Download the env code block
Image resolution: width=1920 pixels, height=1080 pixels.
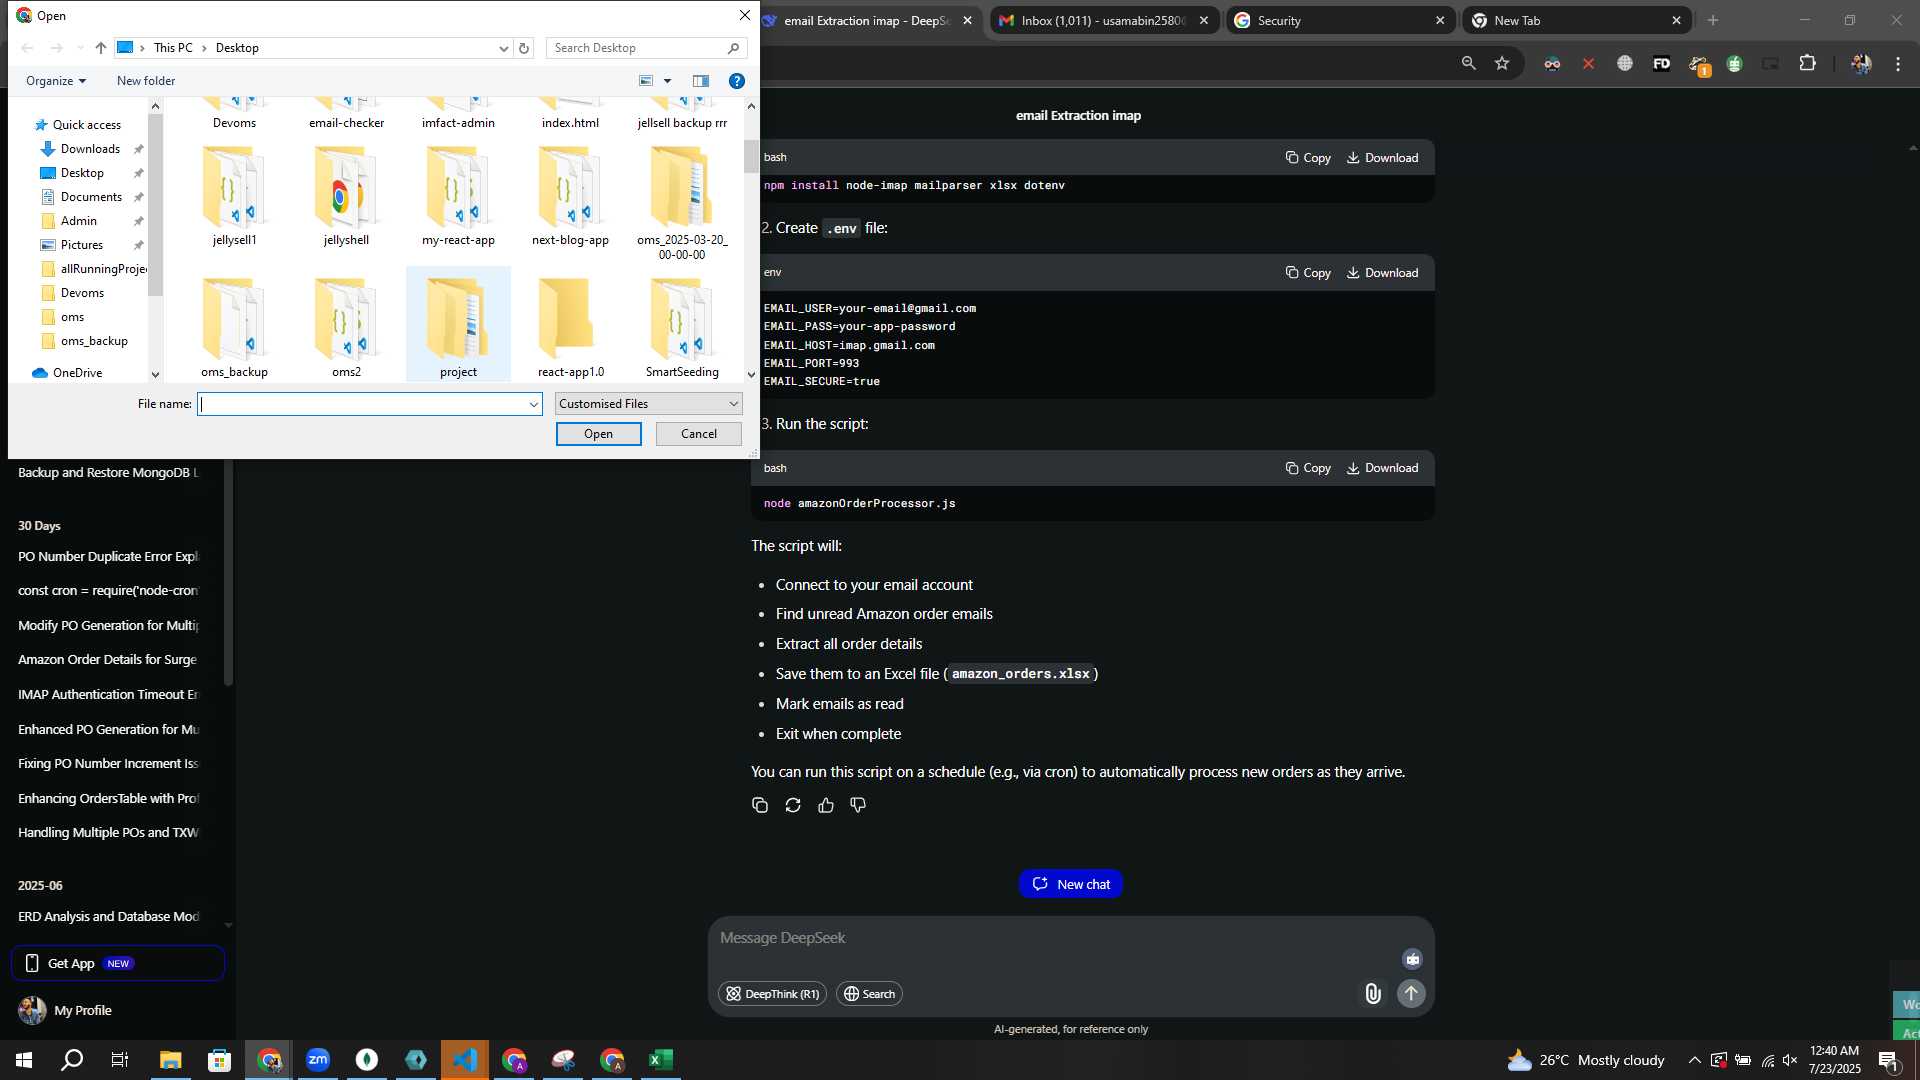click(x=1382, y=273)
